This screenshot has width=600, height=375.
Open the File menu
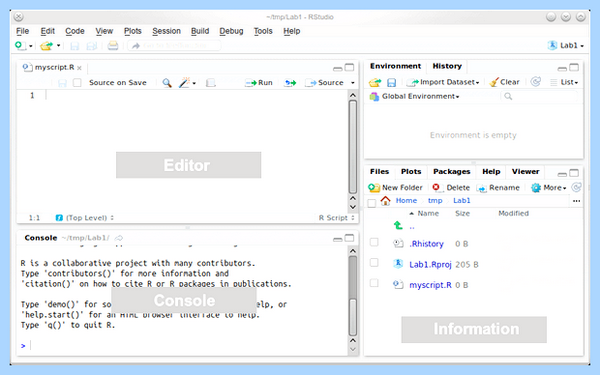click(23, 31)
